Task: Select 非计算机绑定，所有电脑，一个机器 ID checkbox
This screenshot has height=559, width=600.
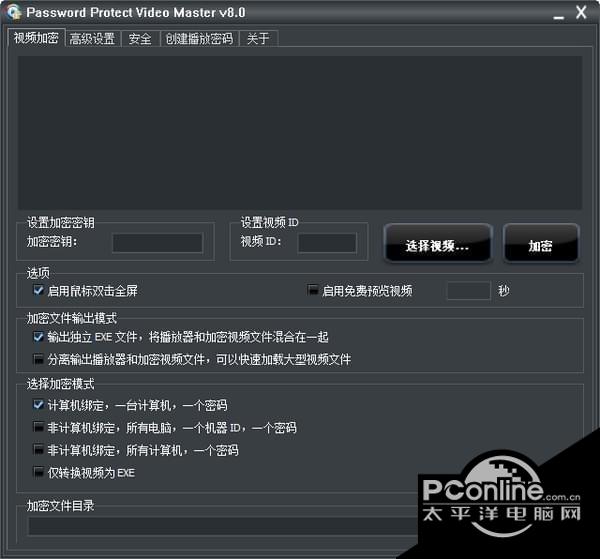Action: 38,427
